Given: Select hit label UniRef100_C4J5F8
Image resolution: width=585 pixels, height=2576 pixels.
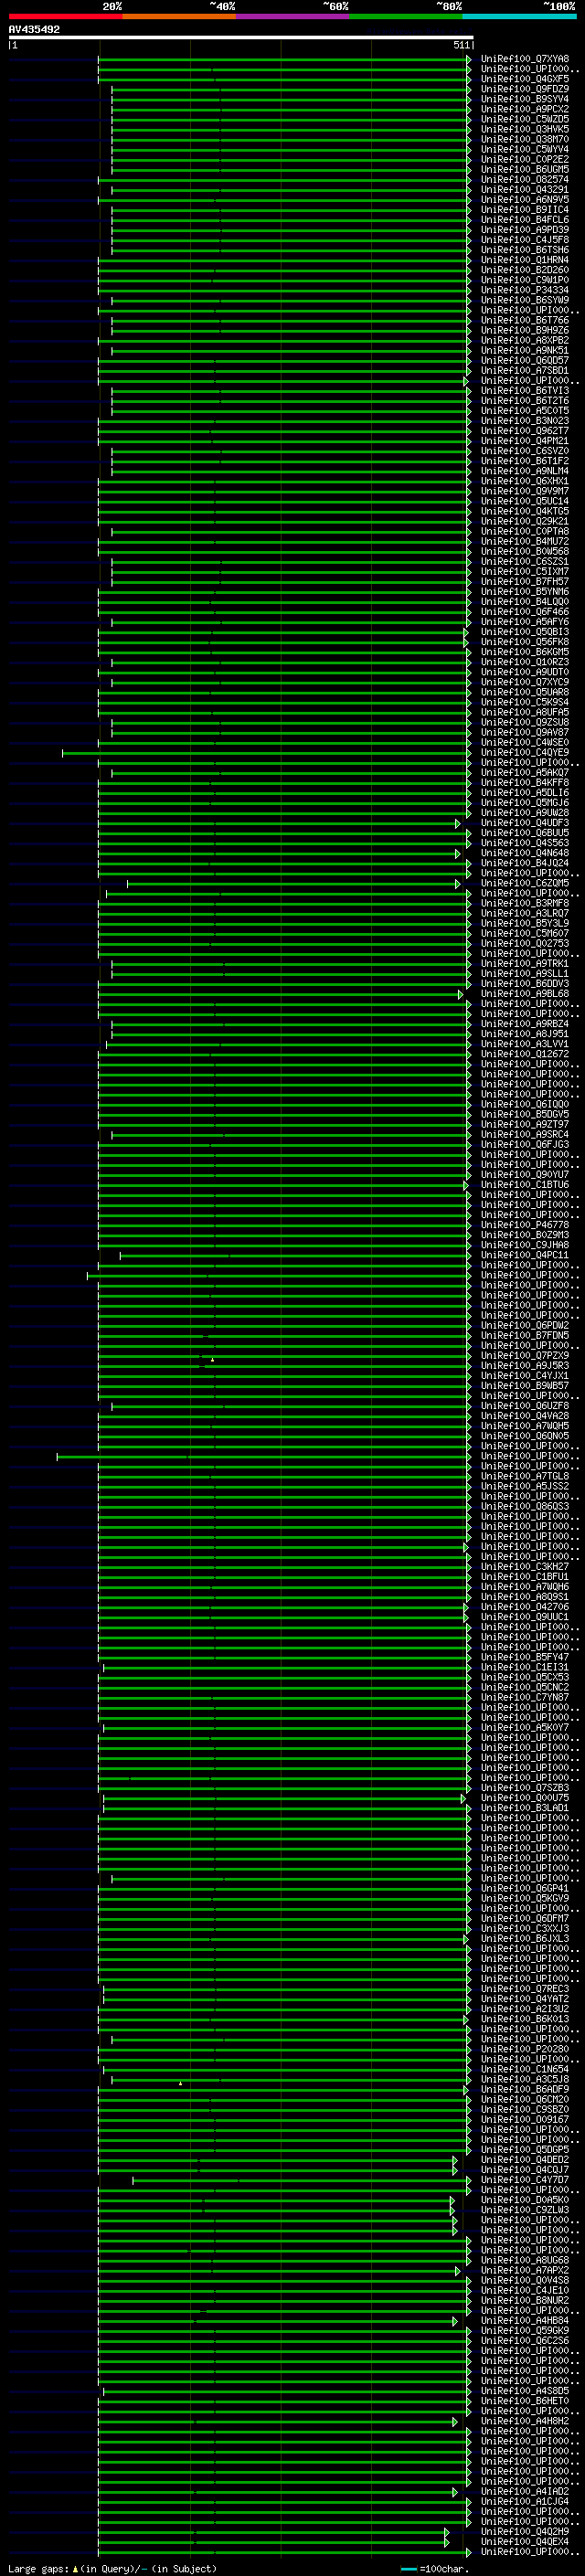Looking at the screenshot, I should click(x=525, y=240).
